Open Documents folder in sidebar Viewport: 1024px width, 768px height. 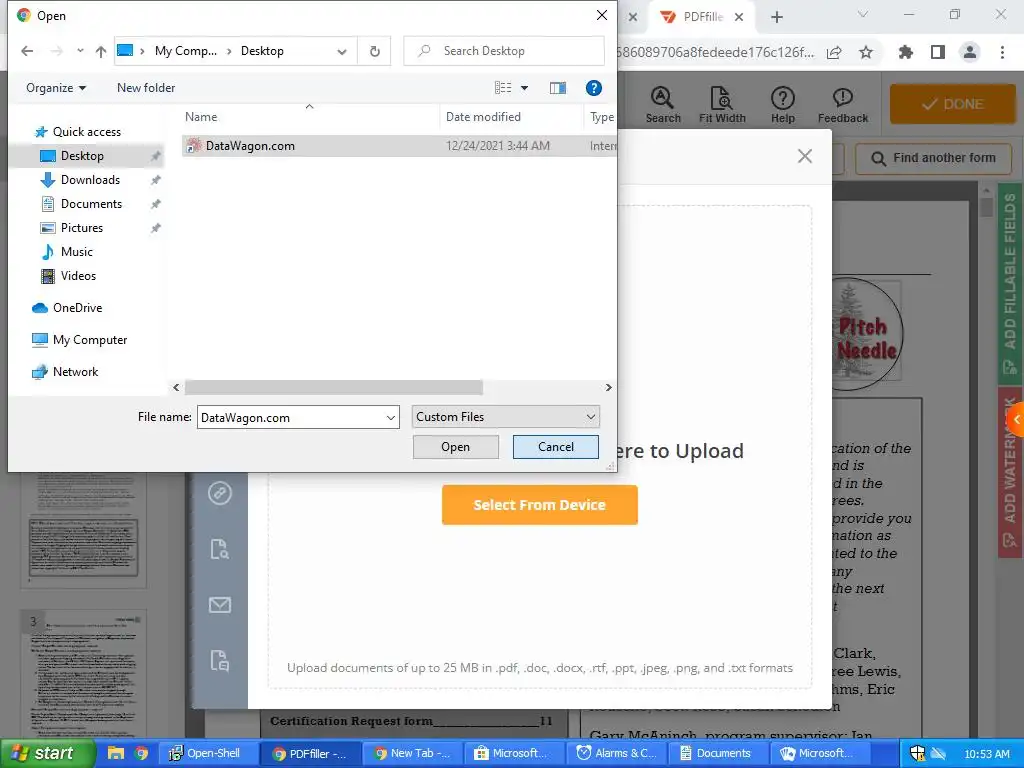[x=91, y=204]
